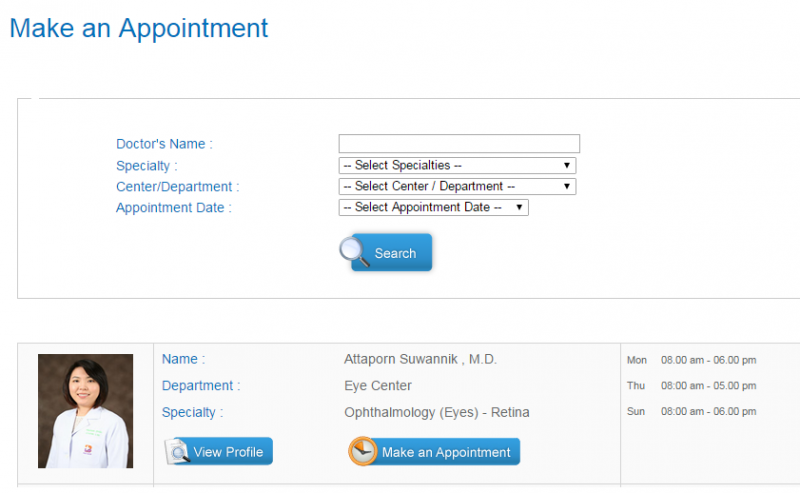
Task: Click the Make an Appointment button text
Action: click(x=446, y=452)
